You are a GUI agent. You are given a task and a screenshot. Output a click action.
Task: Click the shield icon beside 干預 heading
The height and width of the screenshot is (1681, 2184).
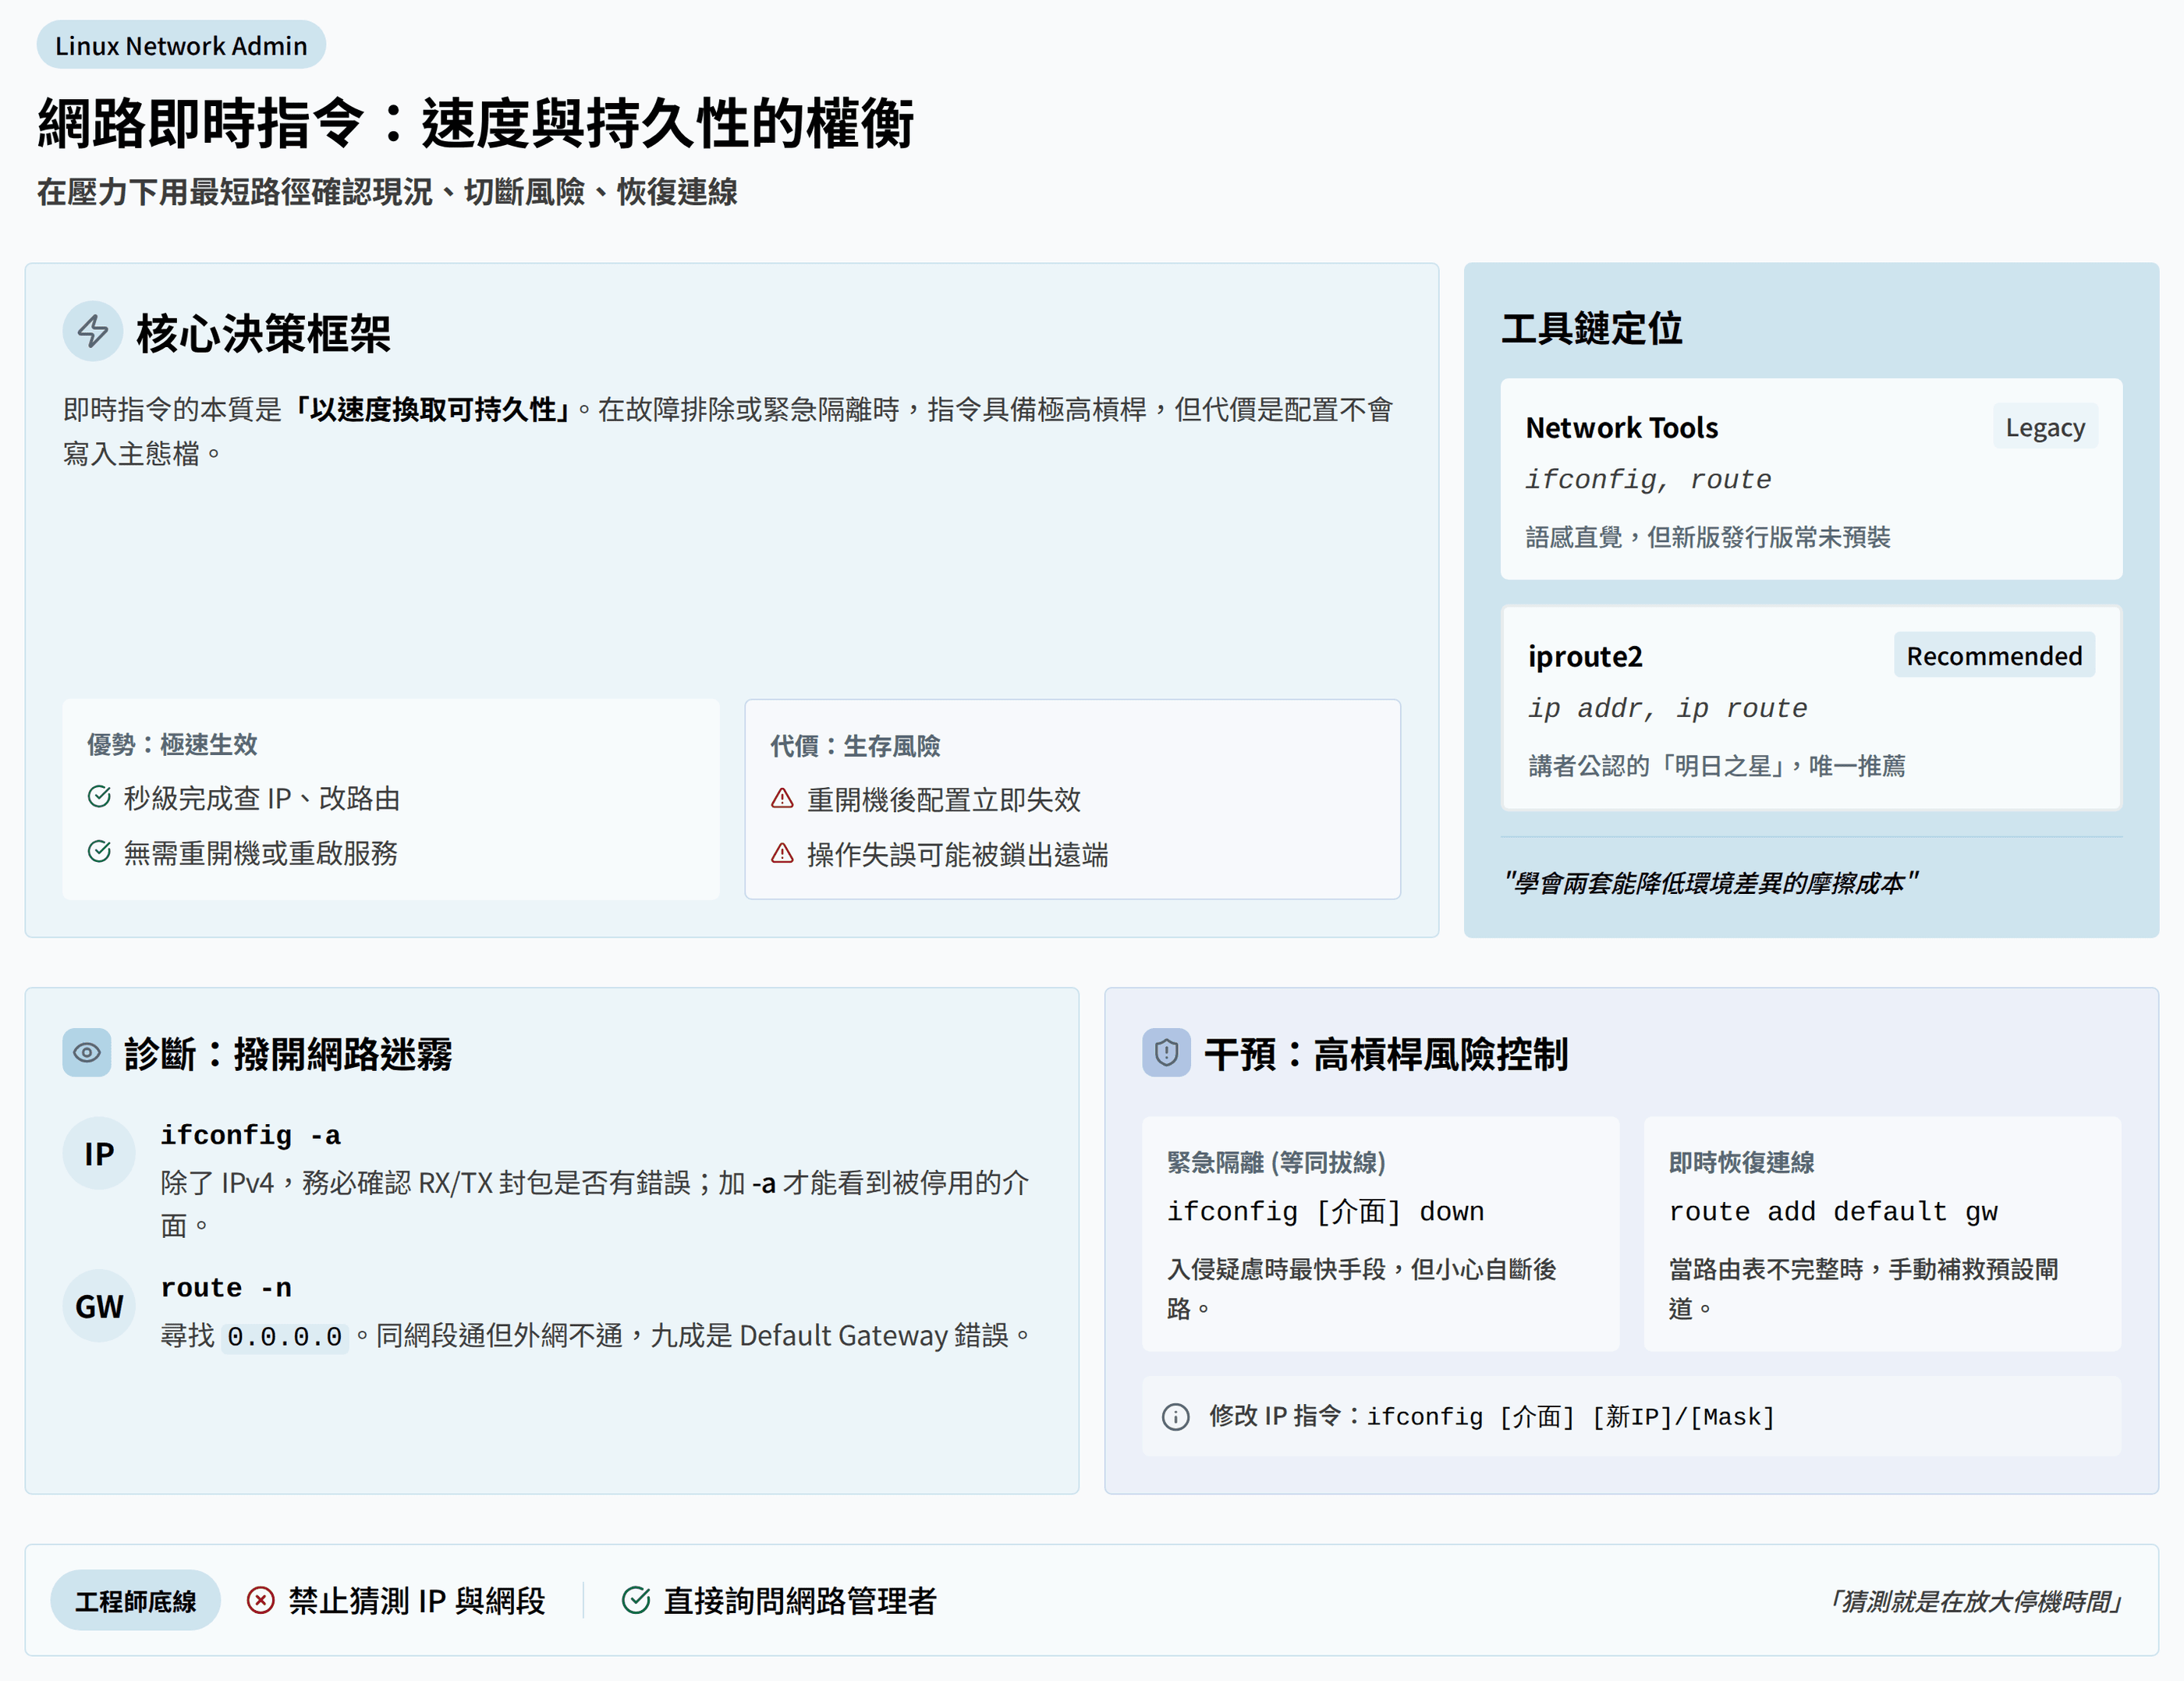pyautogui.click(x=1166, y=1053)
